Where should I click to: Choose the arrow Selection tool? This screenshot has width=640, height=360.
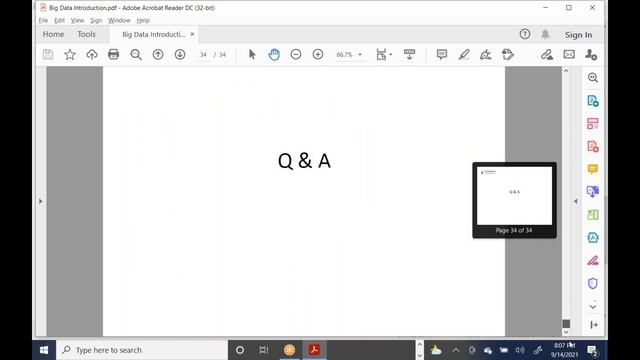click(252, 54)
